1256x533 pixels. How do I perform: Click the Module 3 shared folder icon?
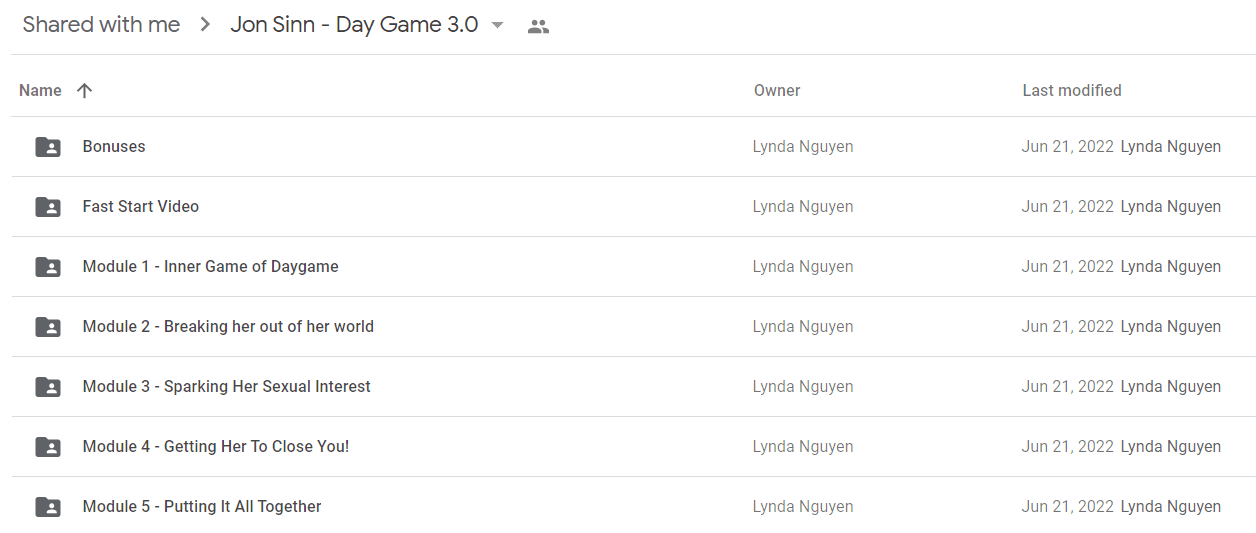point(48,387)
